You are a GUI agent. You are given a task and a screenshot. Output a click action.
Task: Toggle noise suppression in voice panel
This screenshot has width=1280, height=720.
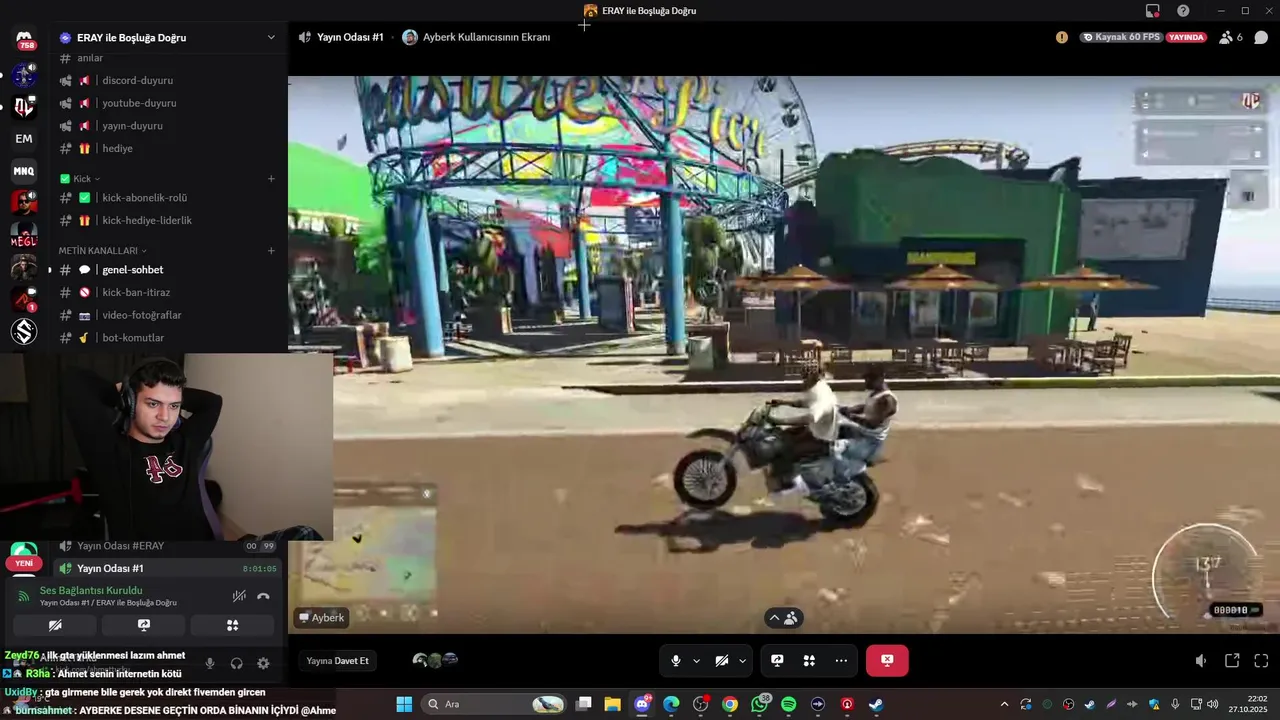point(239,596)
